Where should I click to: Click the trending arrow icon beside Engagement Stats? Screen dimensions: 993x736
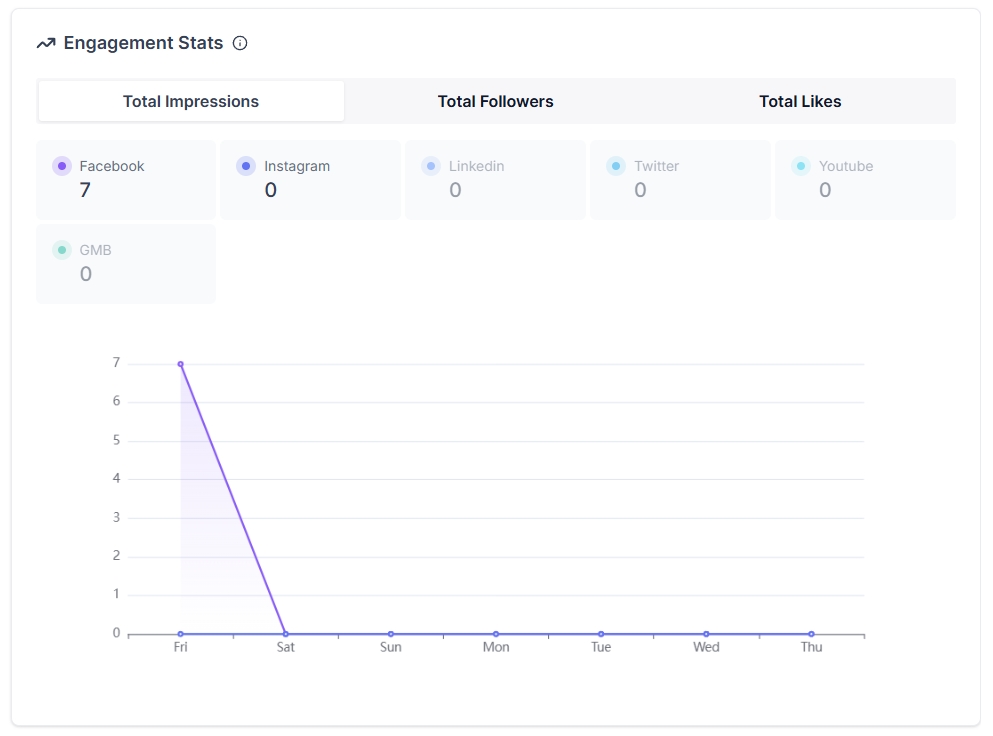tap(46, 43)
